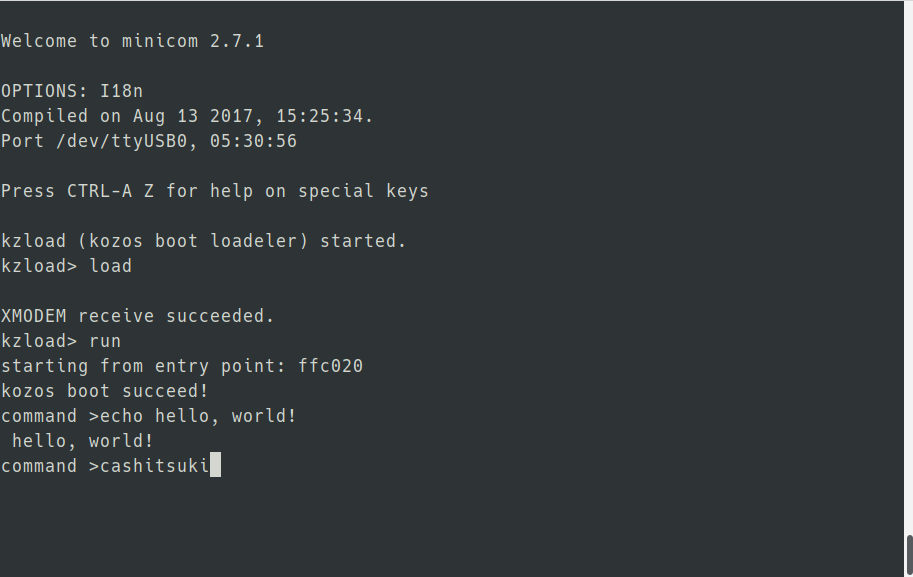This screenshot has width=913, height=577.
Task: Click the "kozos boot loadeler" started line
Action: pyautogui.click(x=203, y=241)
